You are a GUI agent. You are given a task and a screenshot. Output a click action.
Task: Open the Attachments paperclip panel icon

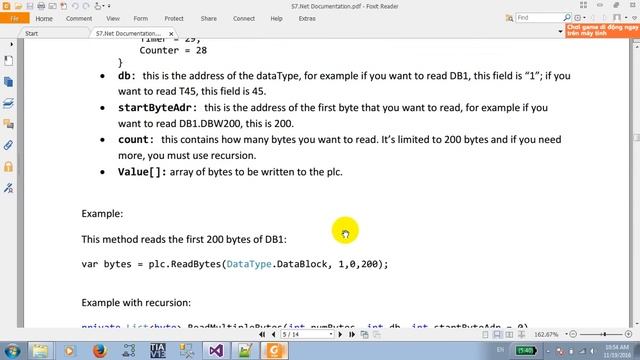point(8,145)
